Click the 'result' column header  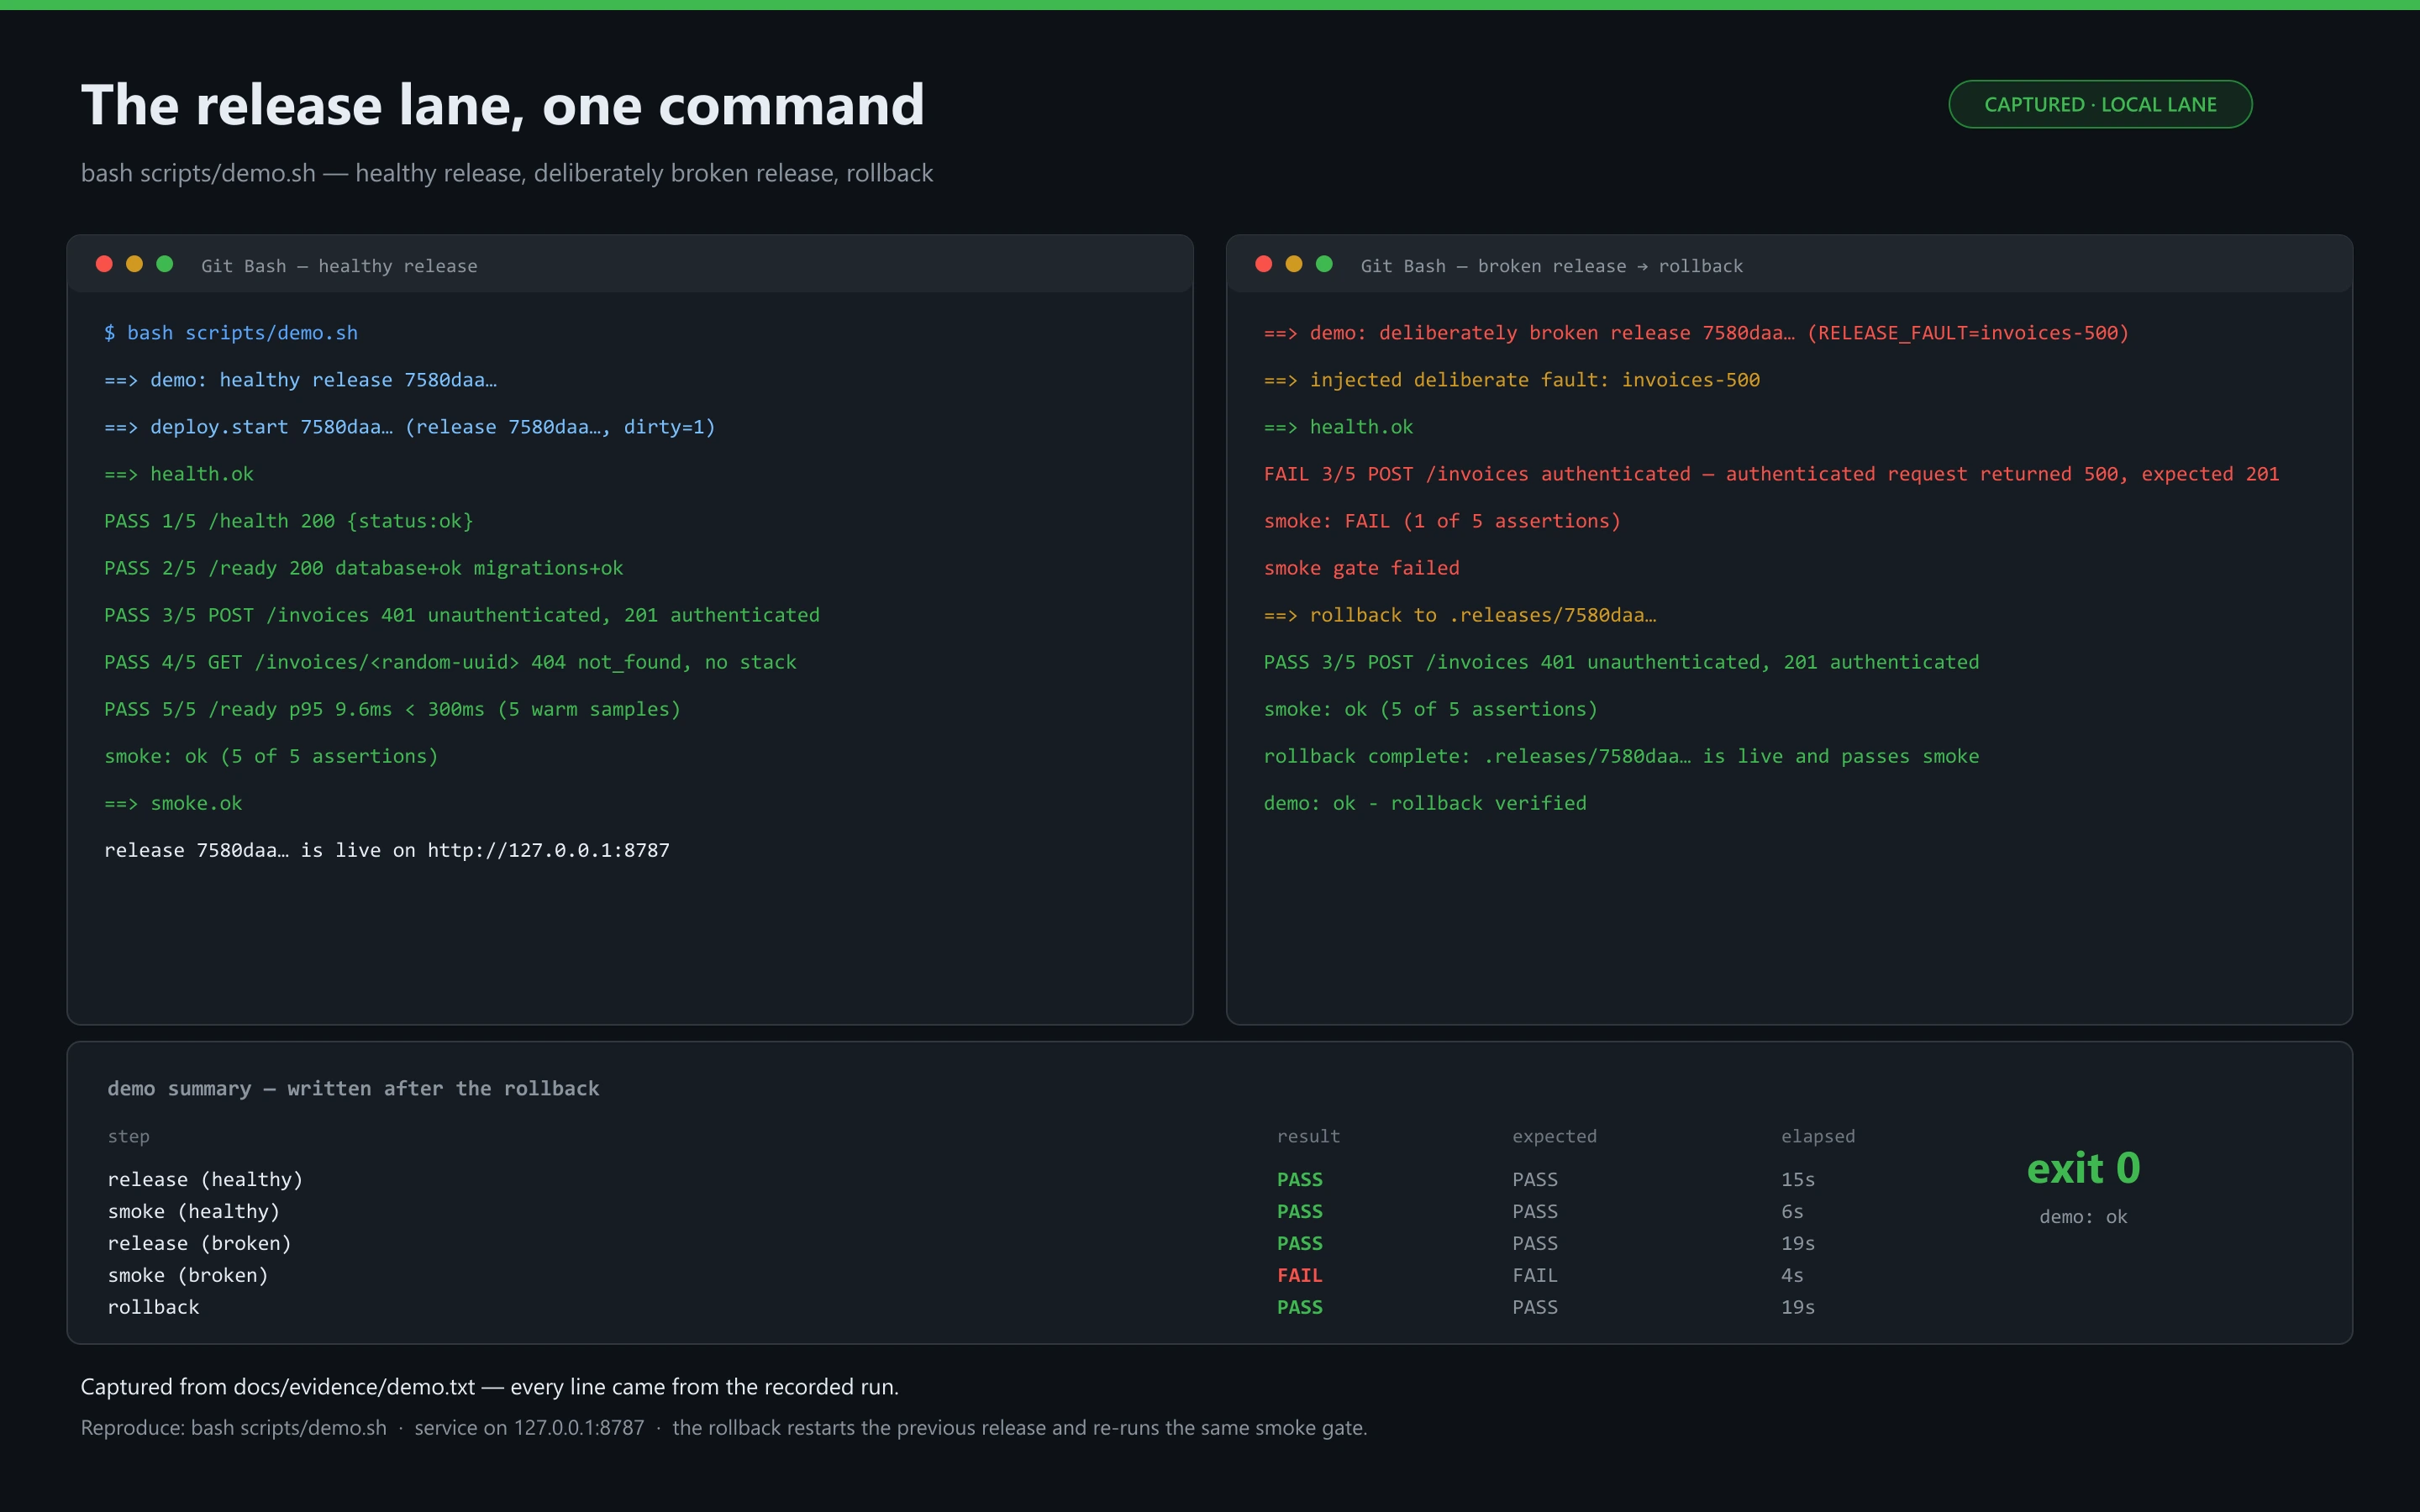1308,1136
